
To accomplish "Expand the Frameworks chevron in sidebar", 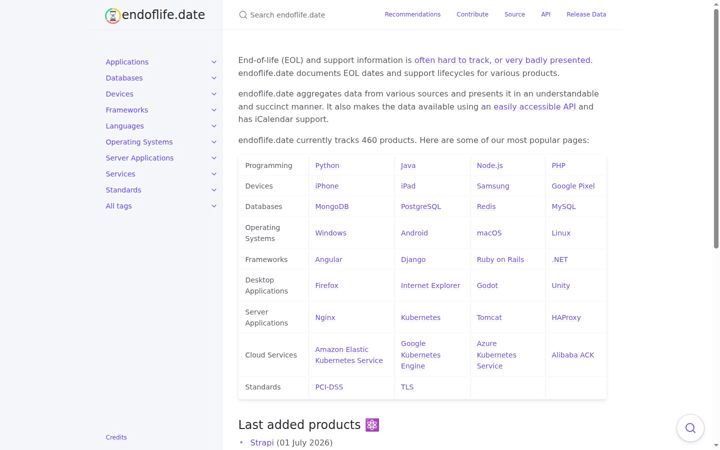I will tap(214, 110).
